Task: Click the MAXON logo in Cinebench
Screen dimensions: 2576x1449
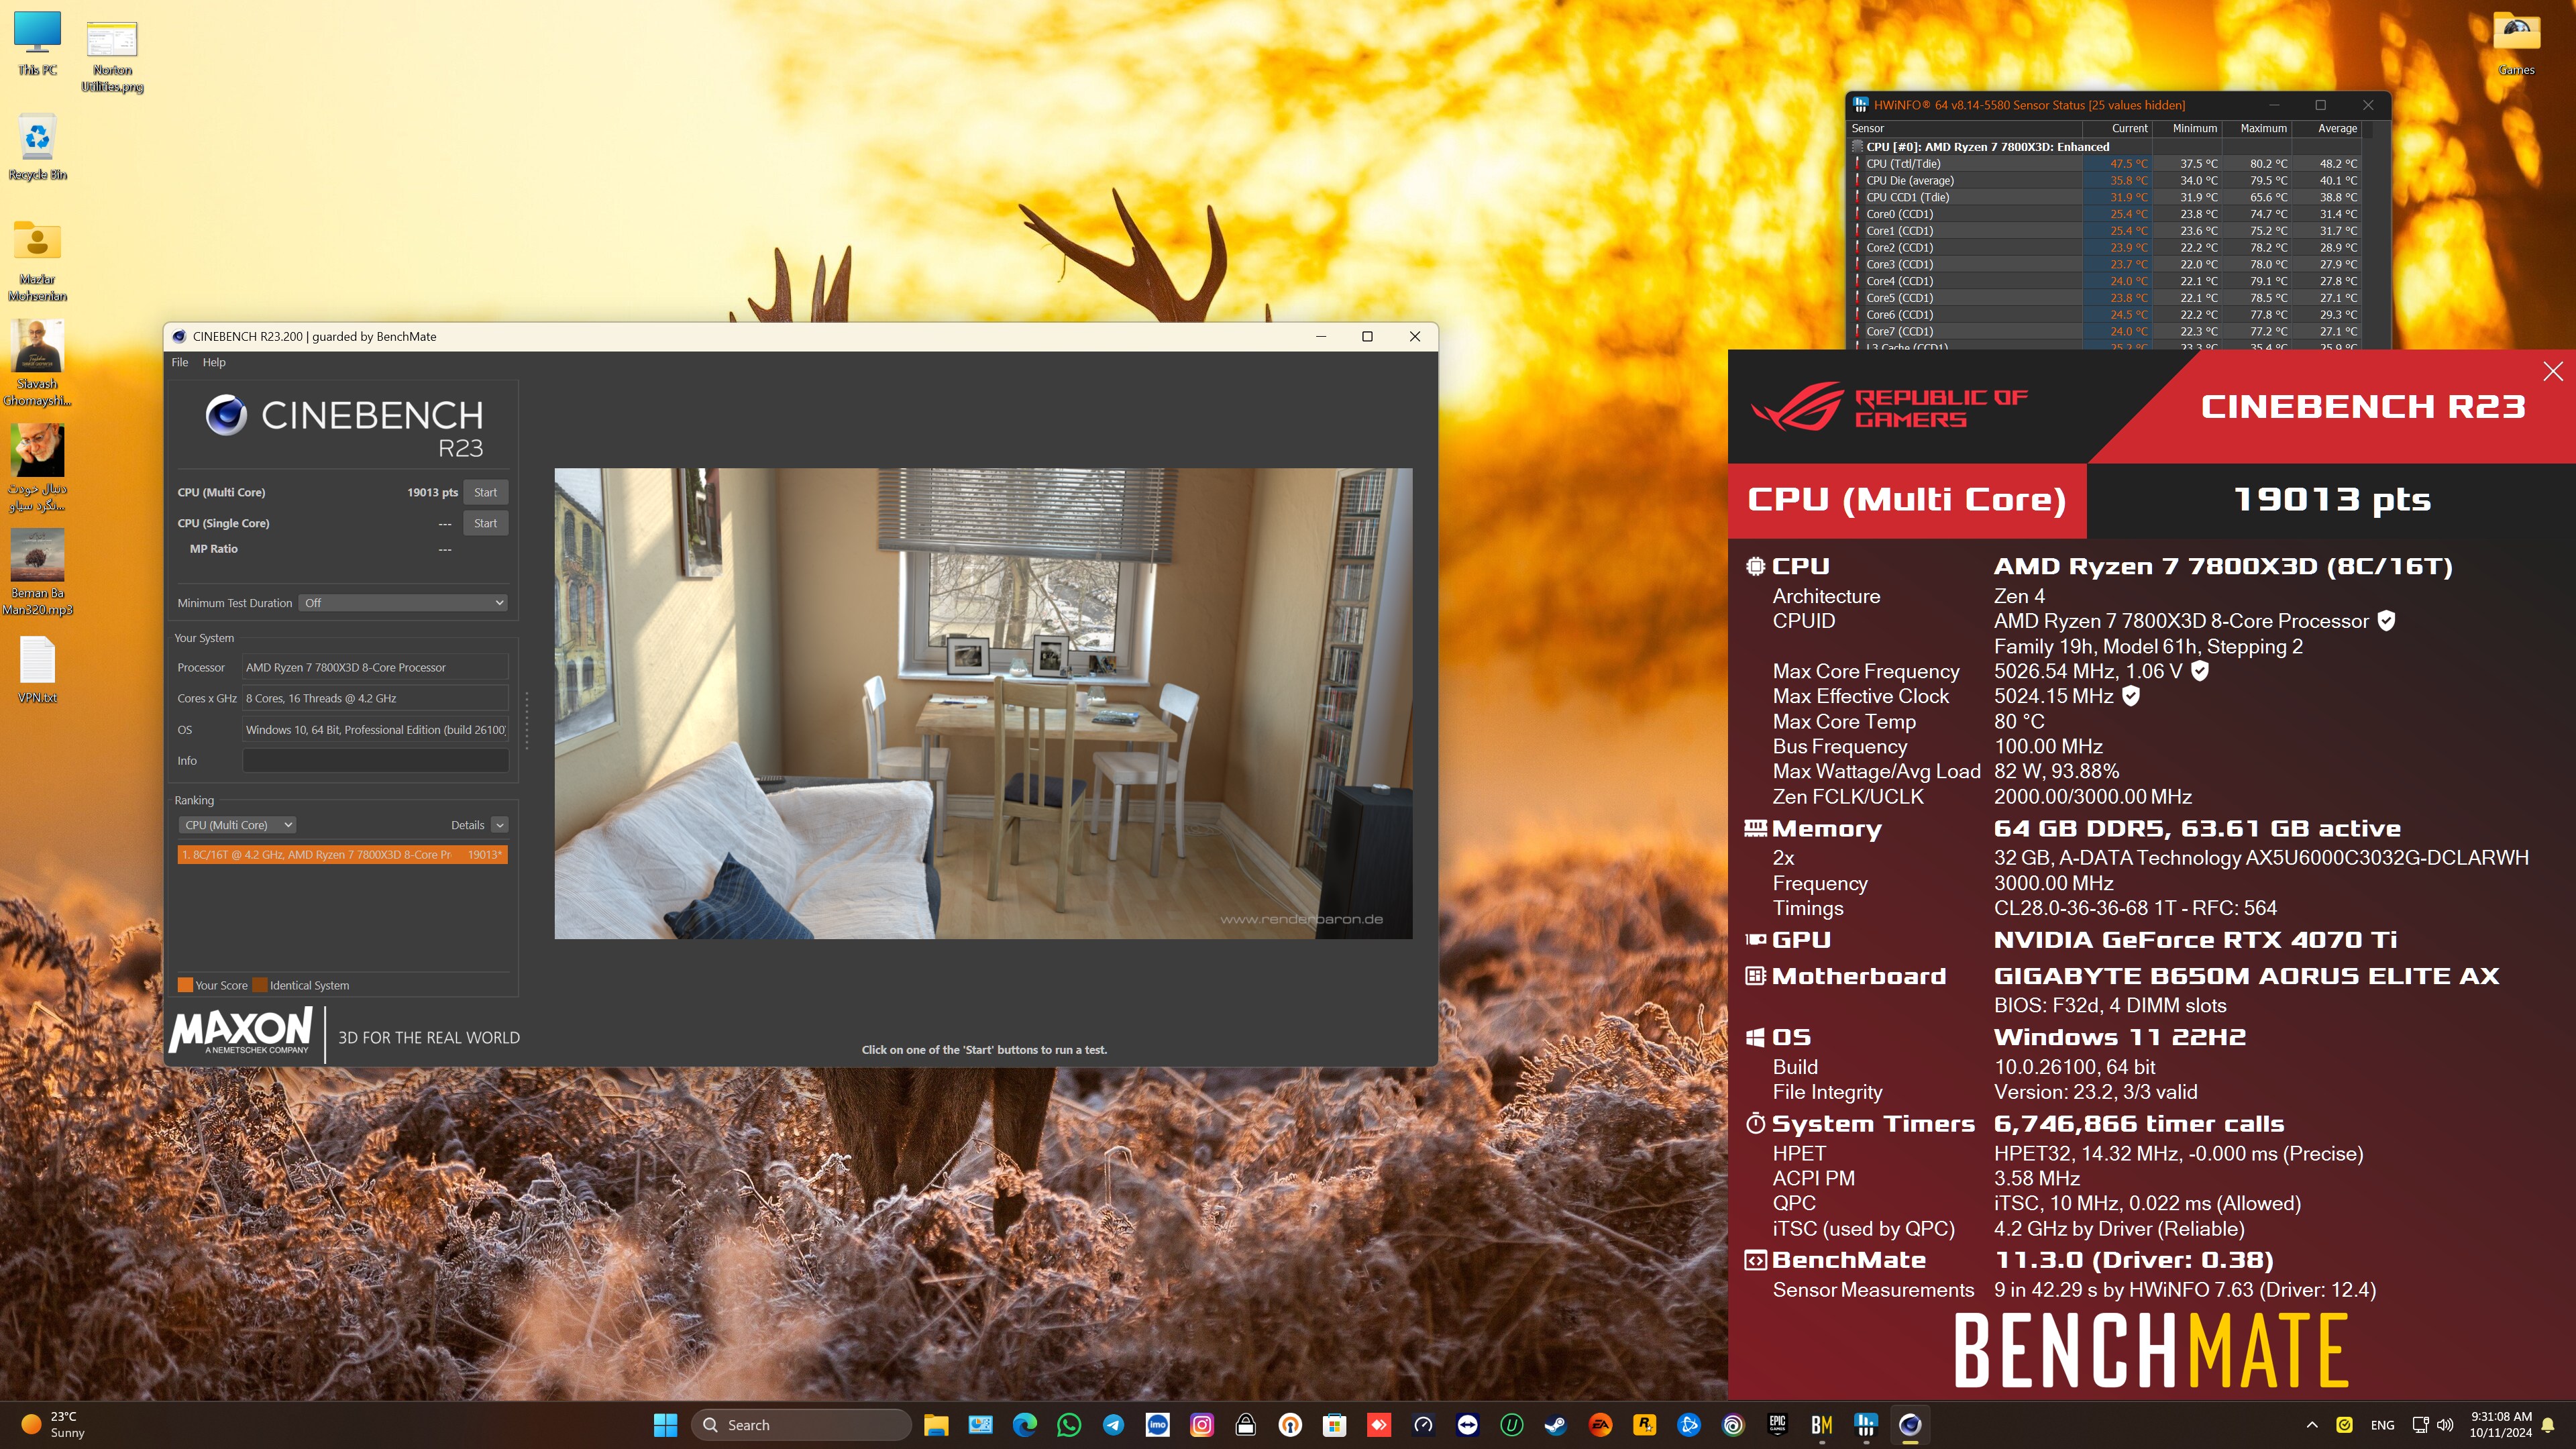Action: 241,1031
